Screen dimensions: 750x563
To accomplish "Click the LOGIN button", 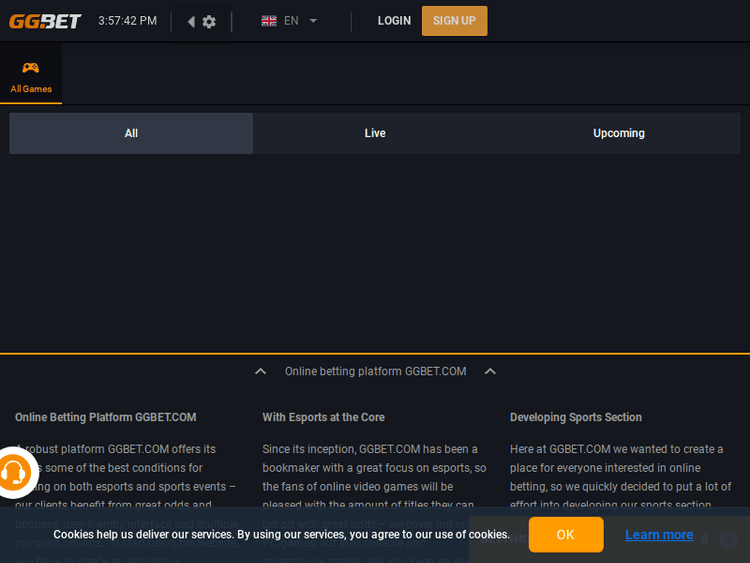I will coord(394,21).
